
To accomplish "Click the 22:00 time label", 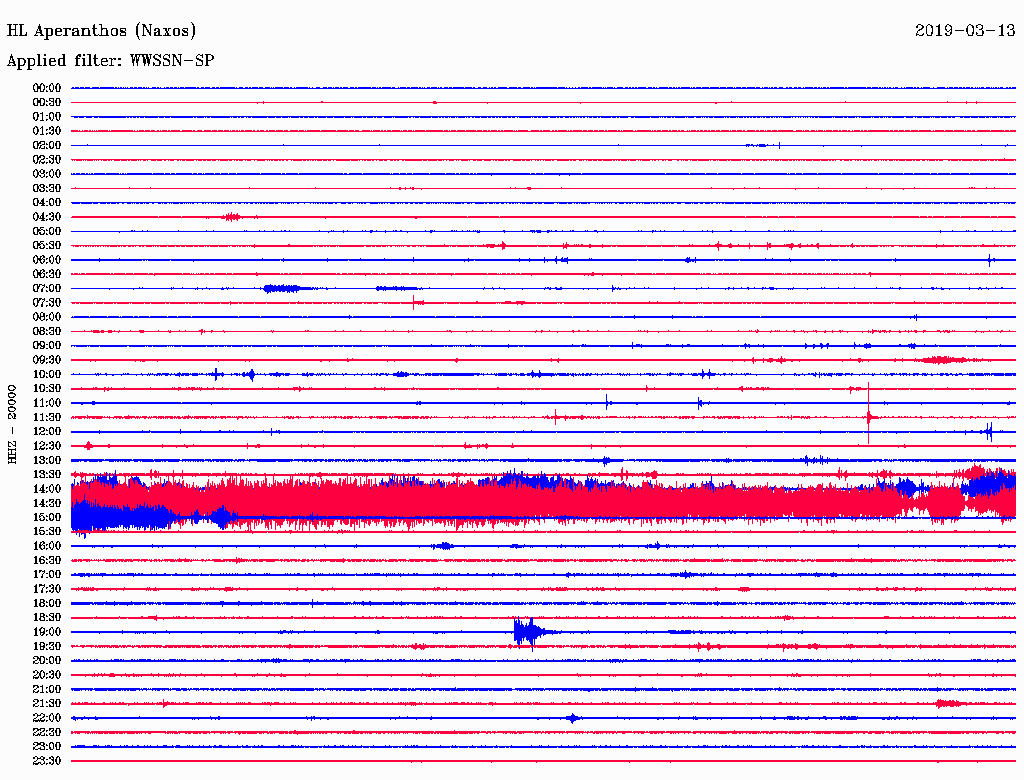I will click(47, 718).
